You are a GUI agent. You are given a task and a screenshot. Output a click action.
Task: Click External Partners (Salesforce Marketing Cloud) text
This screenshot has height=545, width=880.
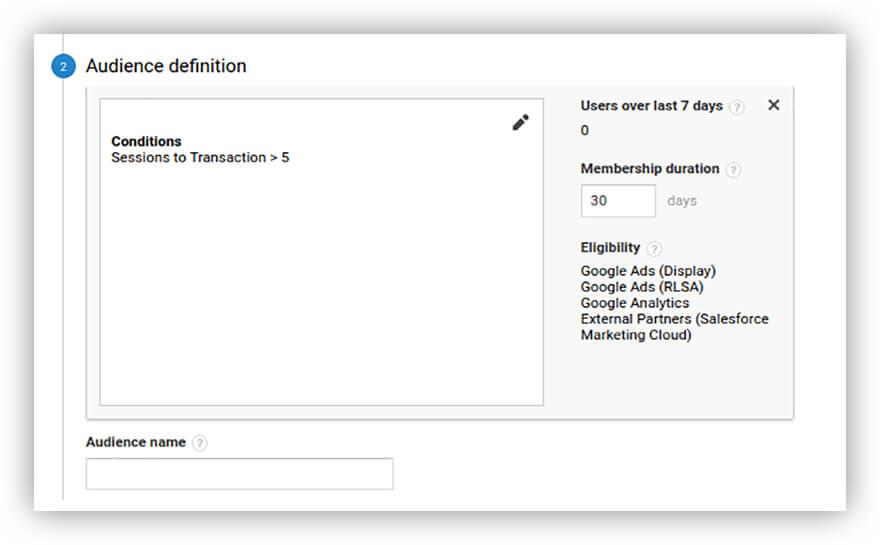(x=674, y=327)
